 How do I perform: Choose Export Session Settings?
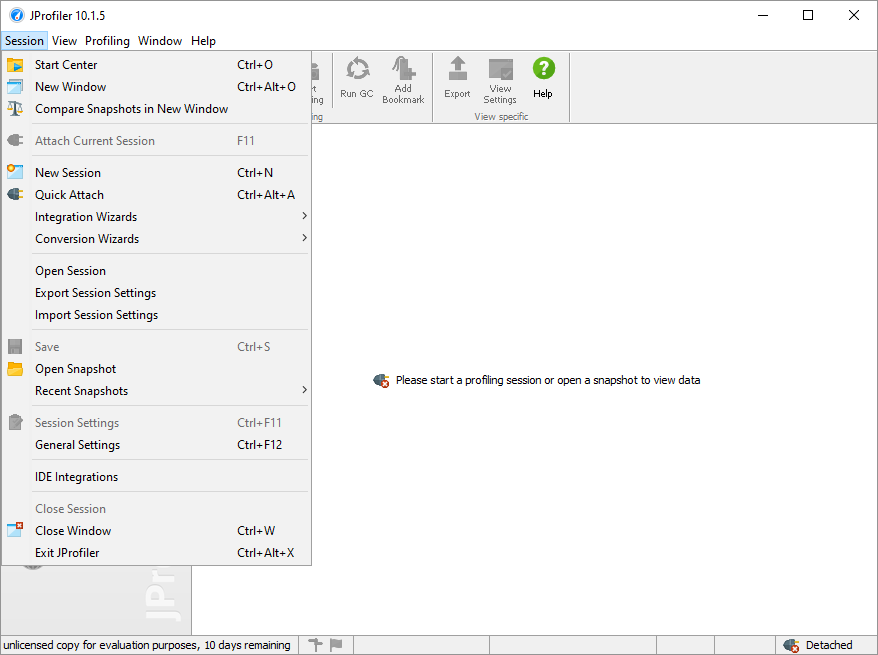tap(156, 293)
